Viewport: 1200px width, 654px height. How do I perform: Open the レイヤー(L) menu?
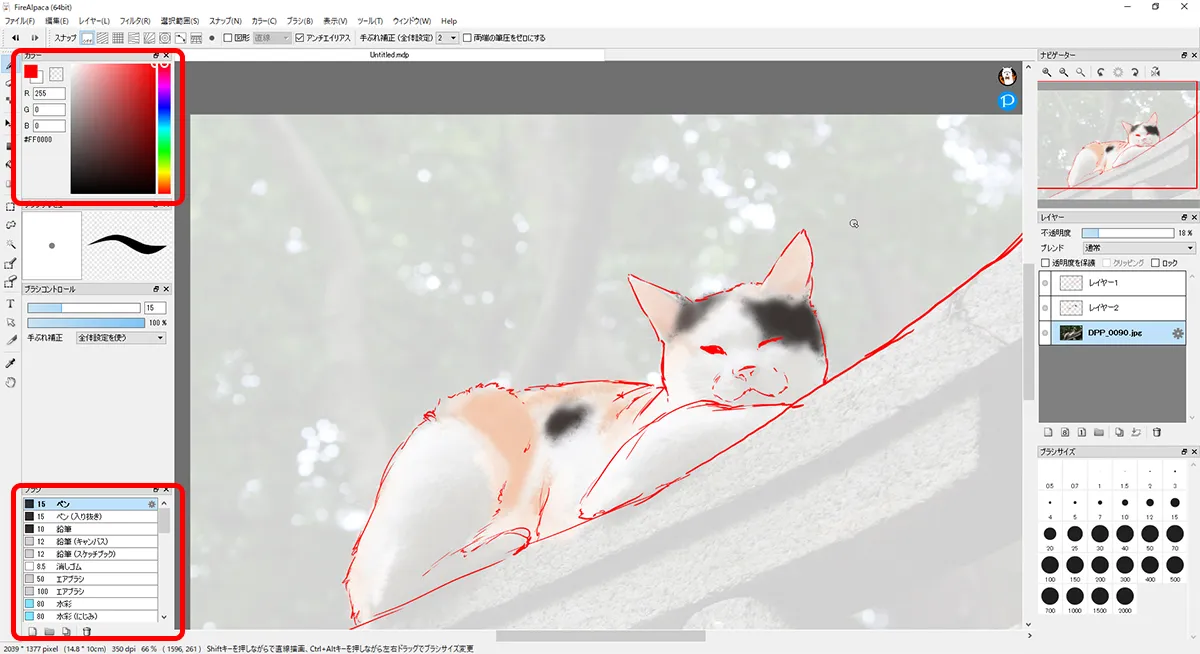point(95,20)
